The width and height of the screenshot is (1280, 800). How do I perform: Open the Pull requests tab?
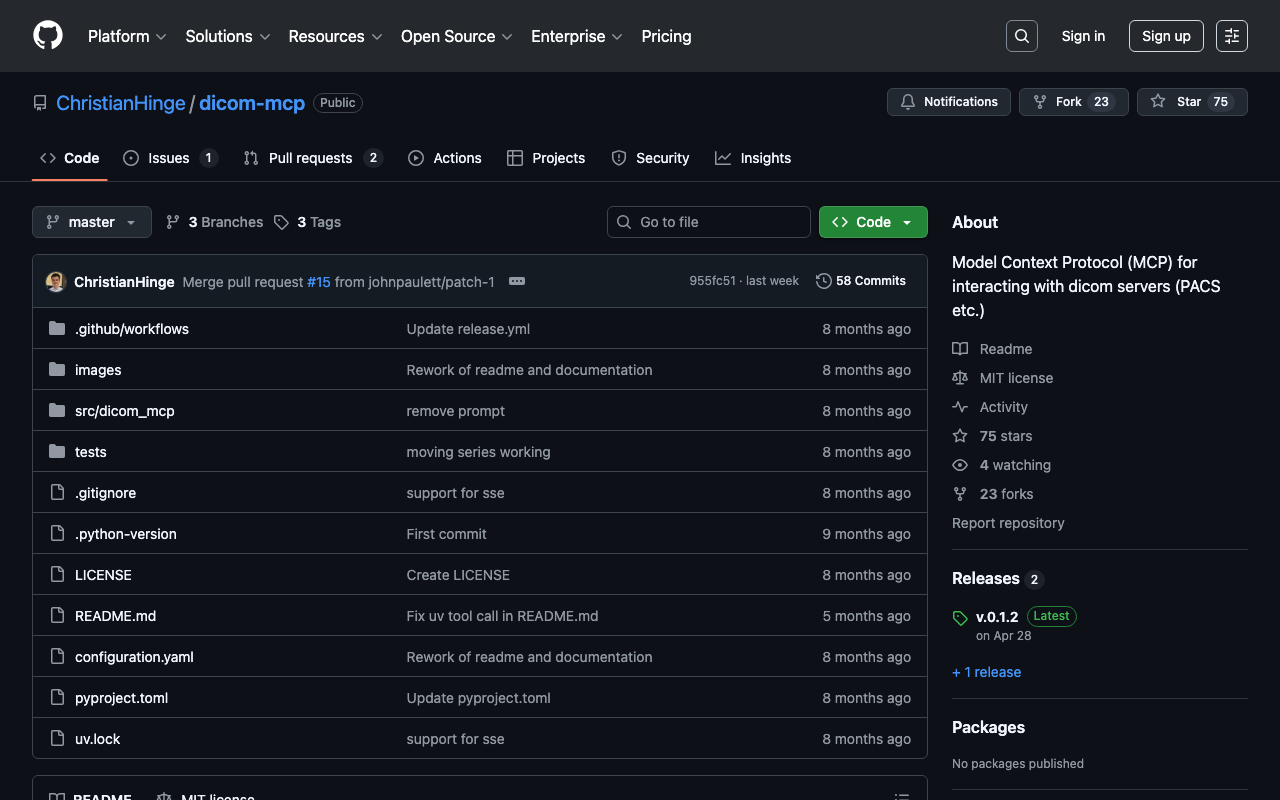312,158
